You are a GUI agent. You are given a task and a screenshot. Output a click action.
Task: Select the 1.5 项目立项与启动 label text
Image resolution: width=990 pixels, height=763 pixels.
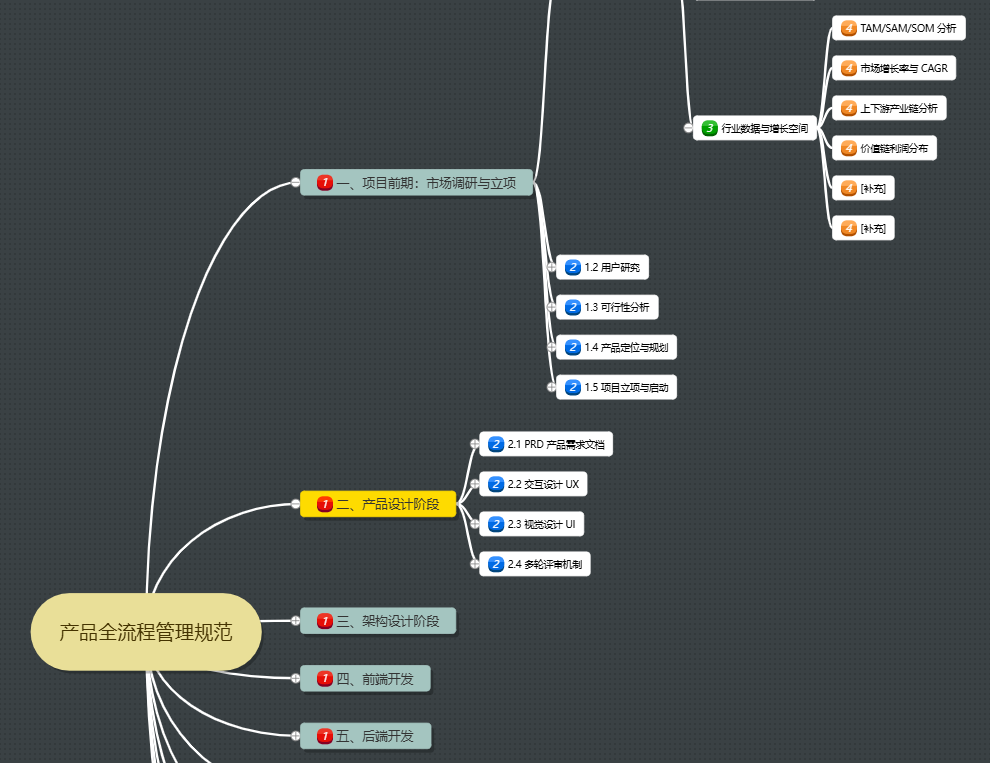(626, 387)
